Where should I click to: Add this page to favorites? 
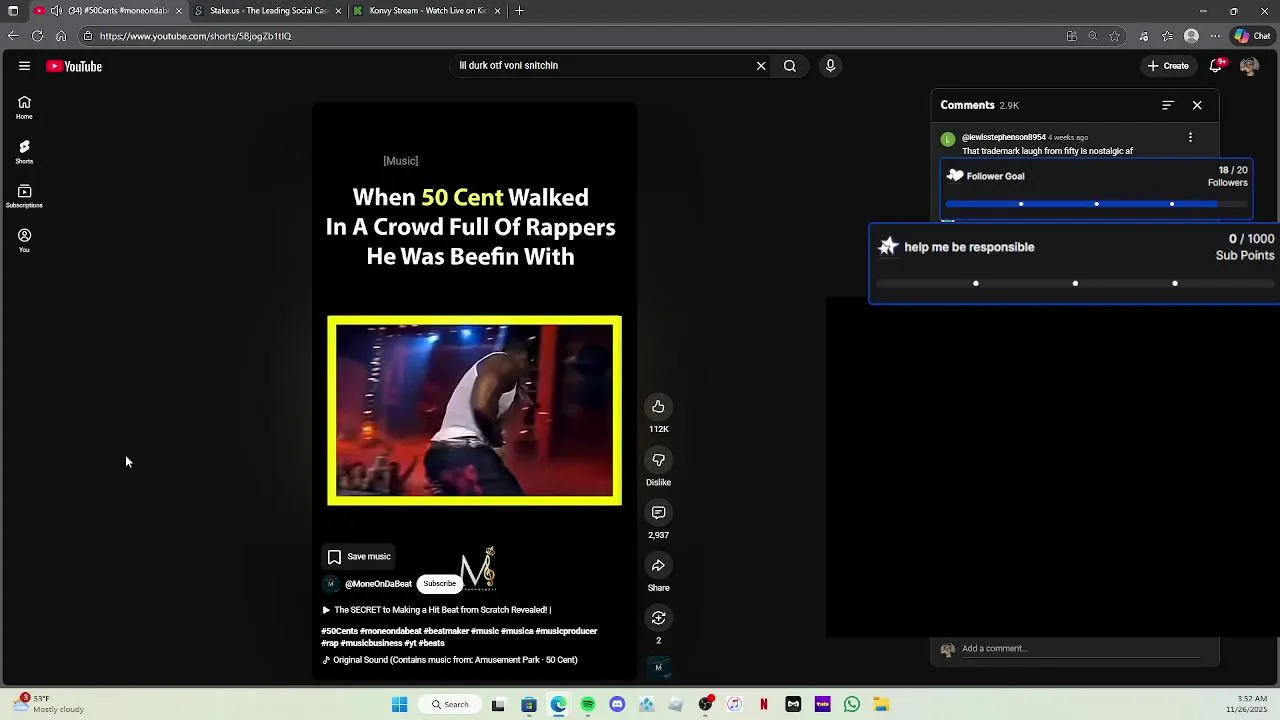[1115, 36]
